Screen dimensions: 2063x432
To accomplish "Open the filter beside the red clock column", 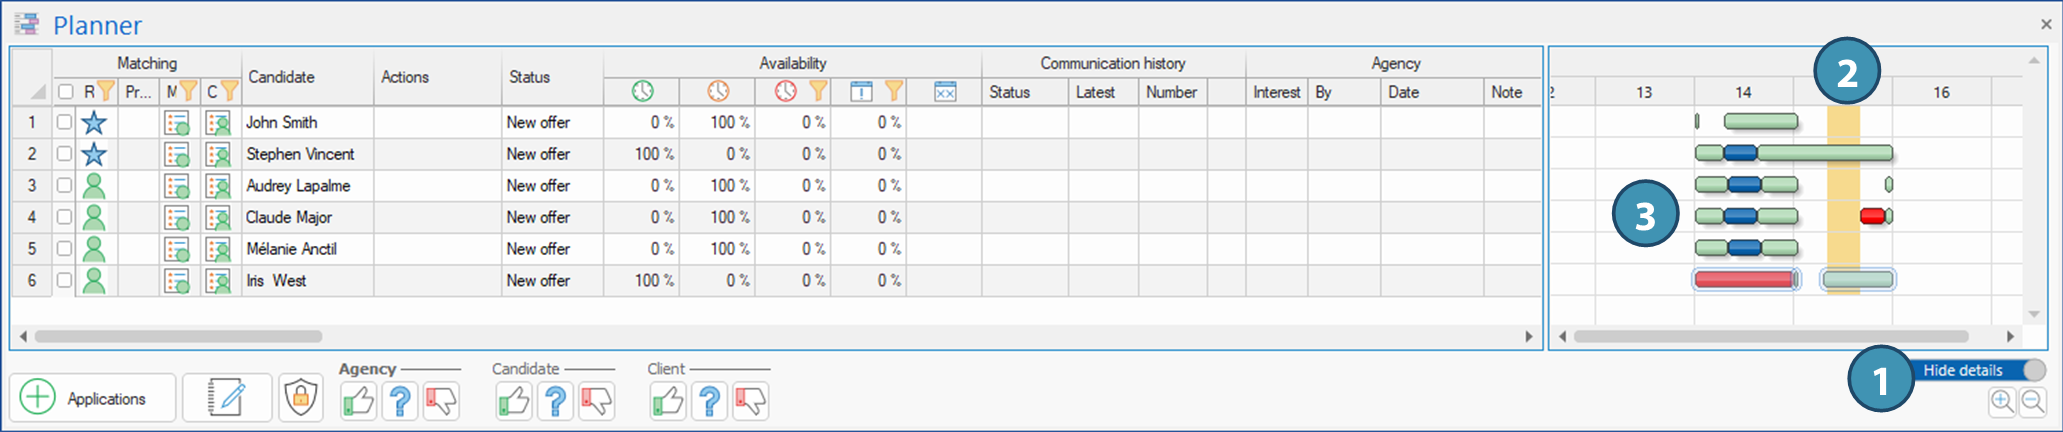I will [818, 92].
